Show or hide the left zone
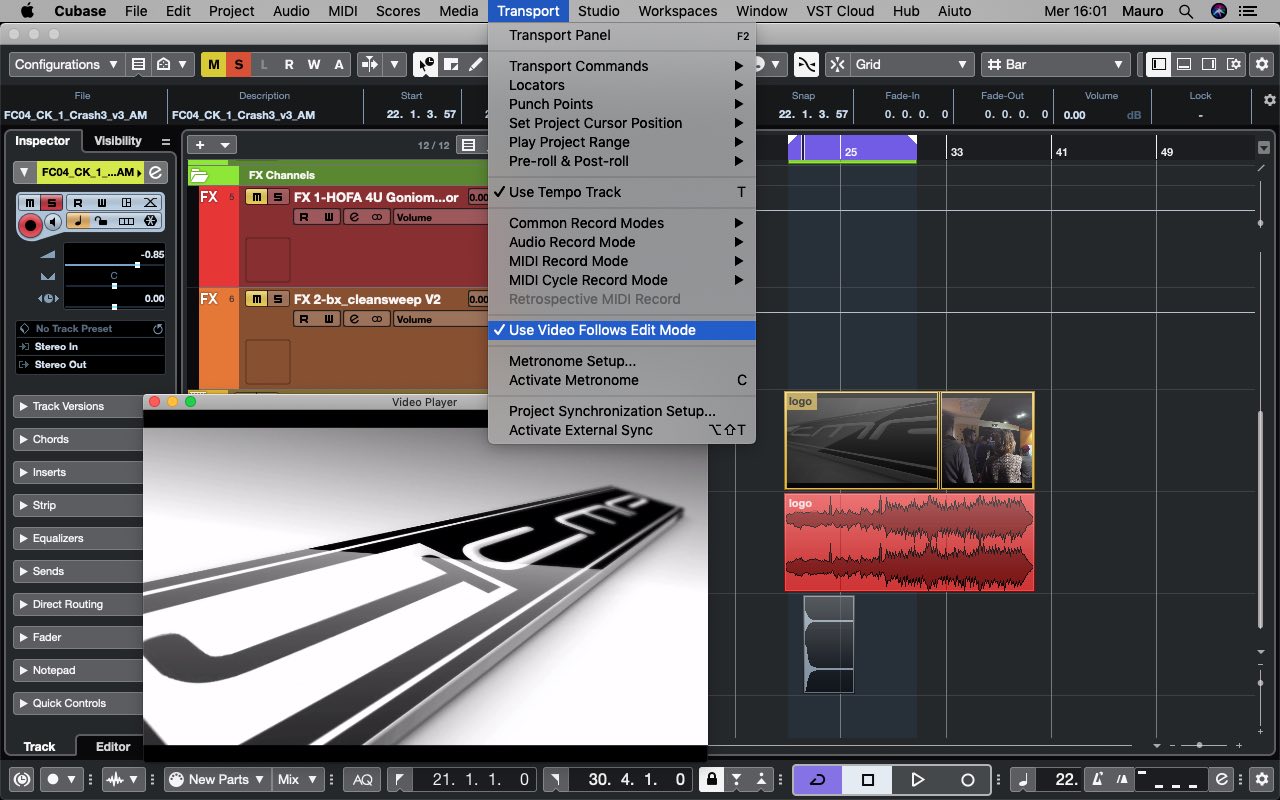1280x800 pixels. [x=1159, y=64]
